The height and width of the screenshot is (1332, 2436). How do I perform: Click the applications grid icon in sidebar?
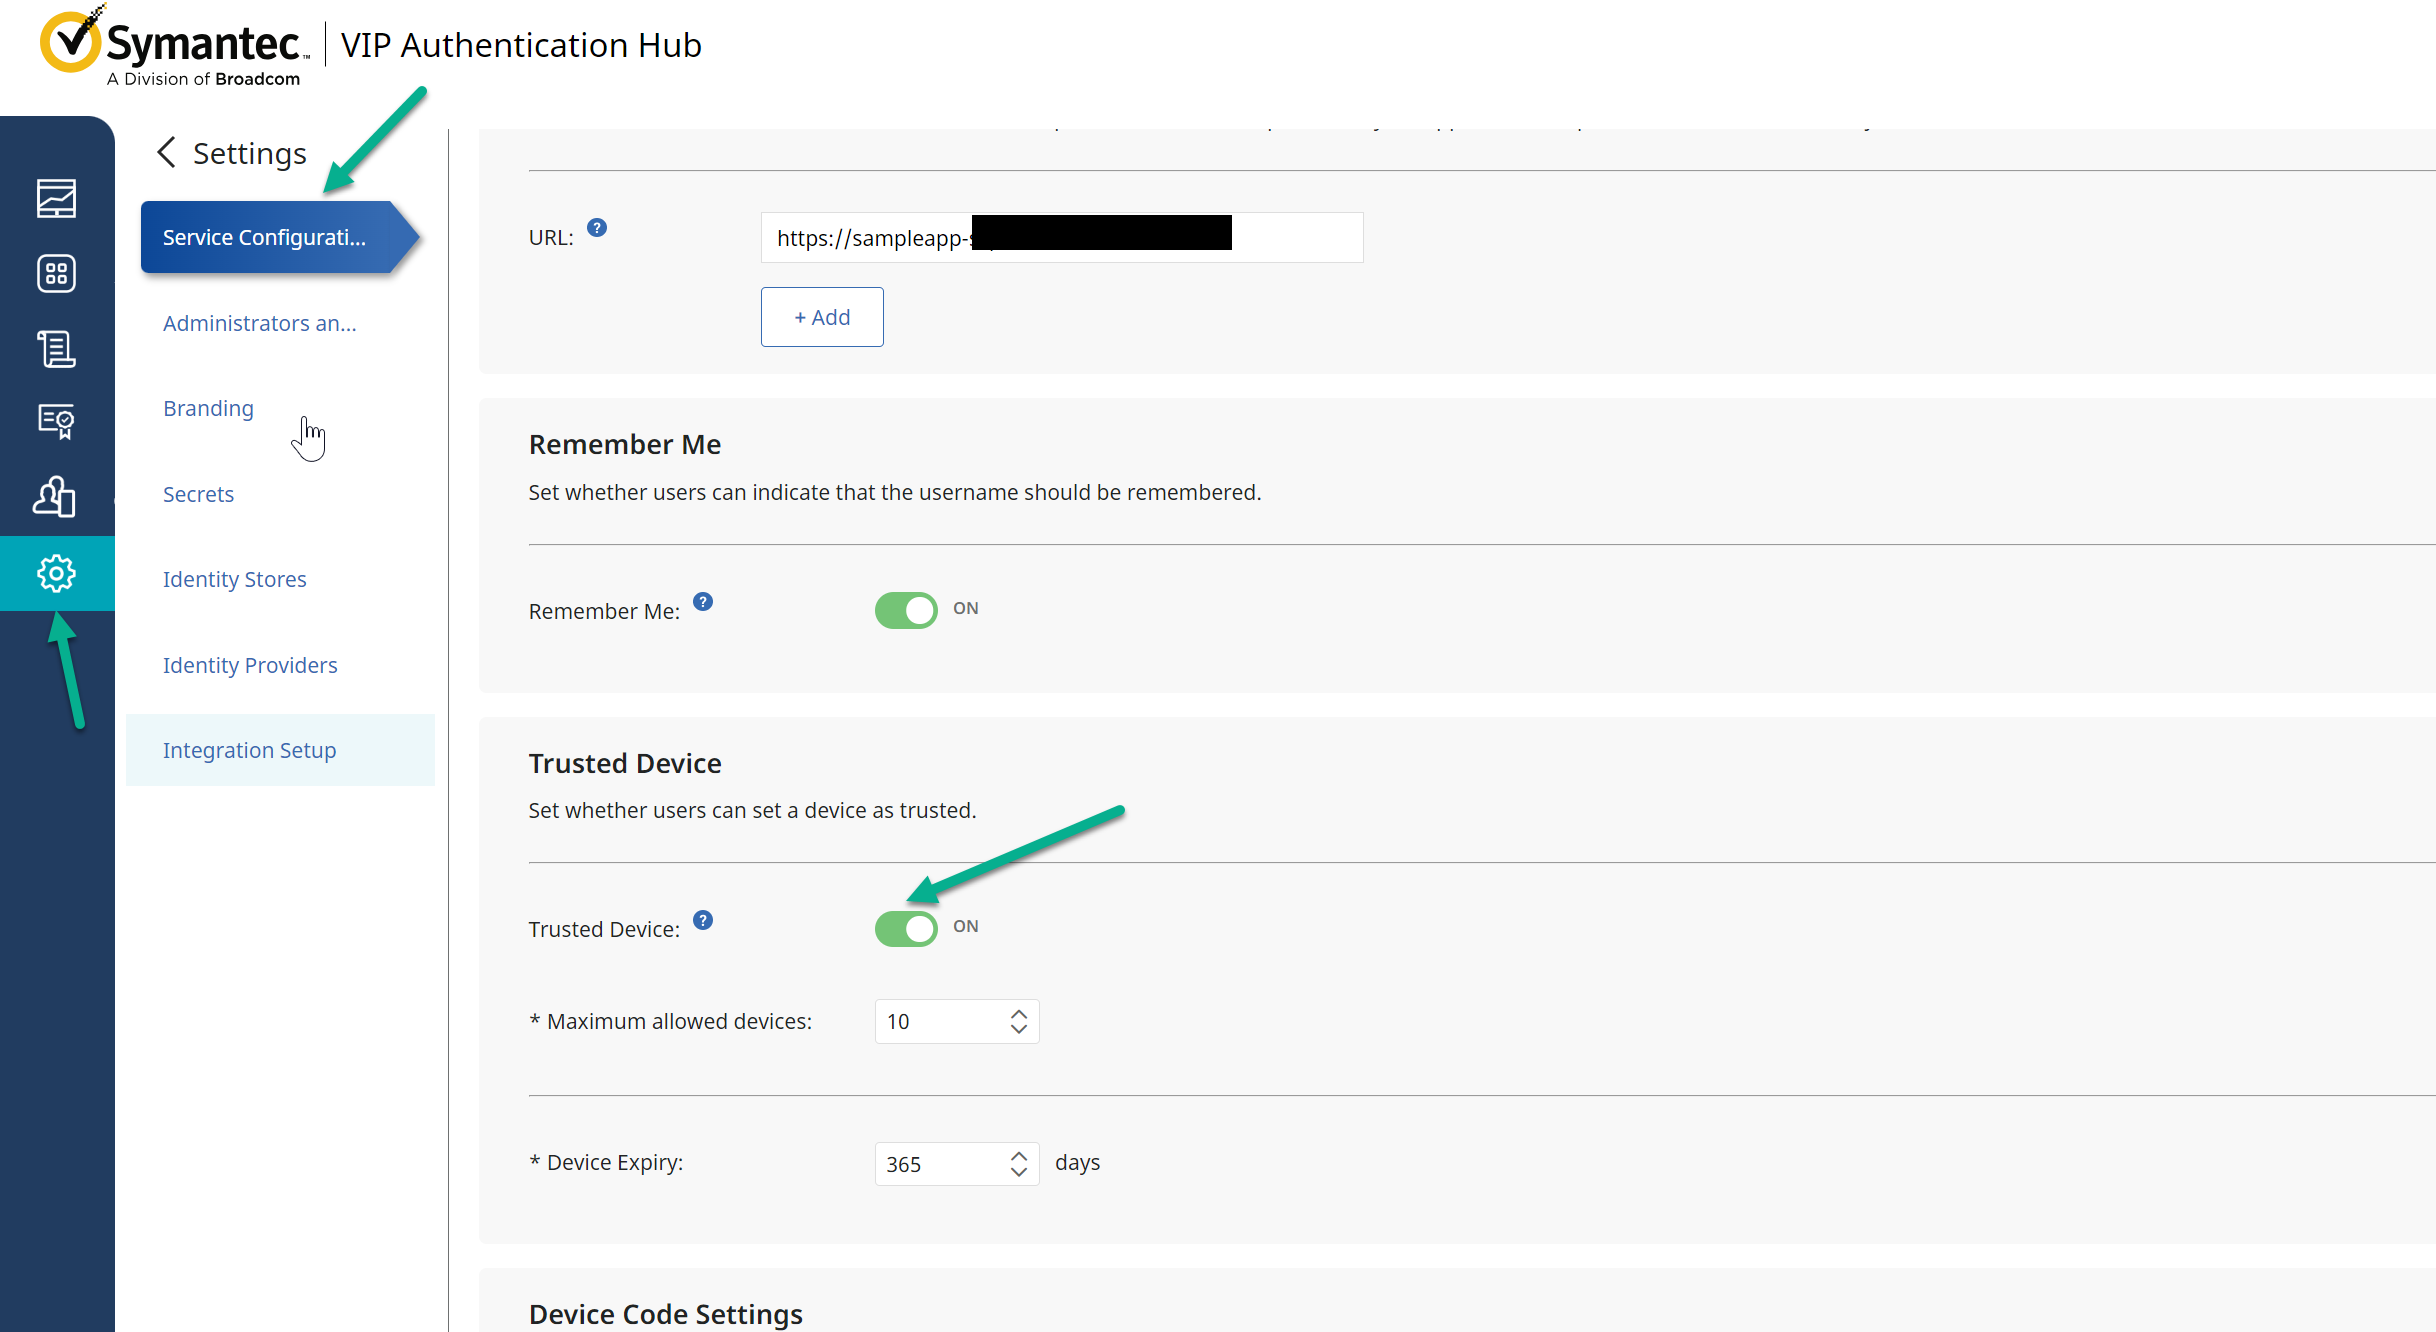pos(56,274)
